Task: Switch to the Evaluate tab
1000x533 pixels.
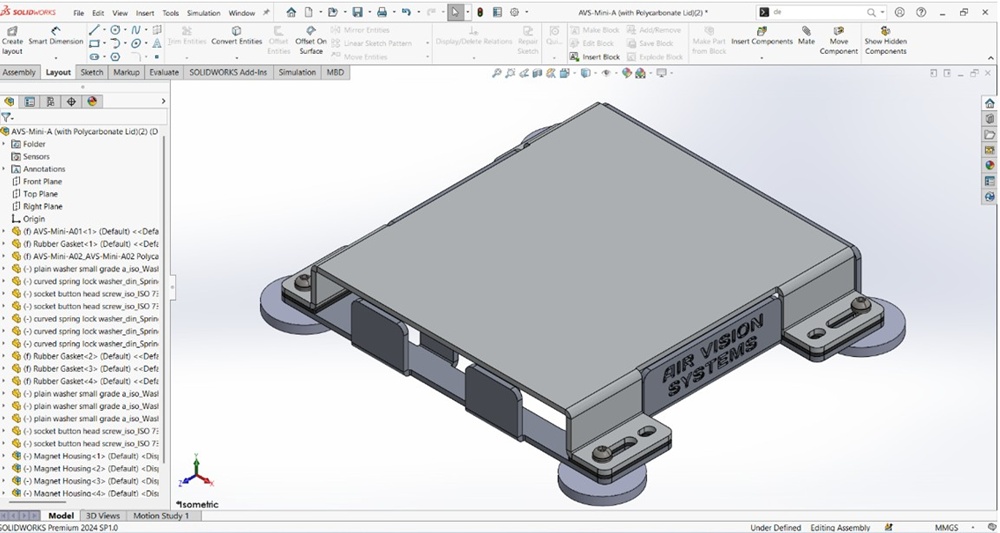Action: pyautogui.click(x=164, y=73)
